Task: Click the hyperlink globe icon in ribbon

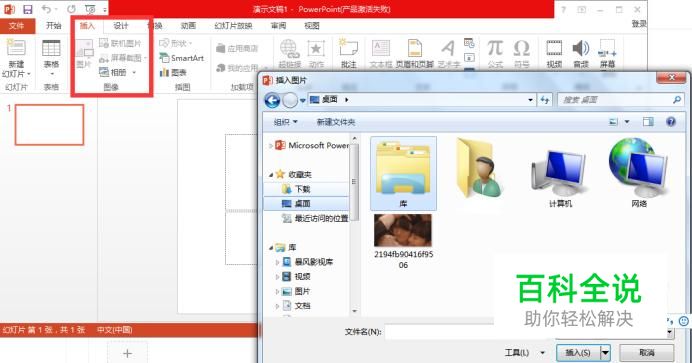Action: 290,49
